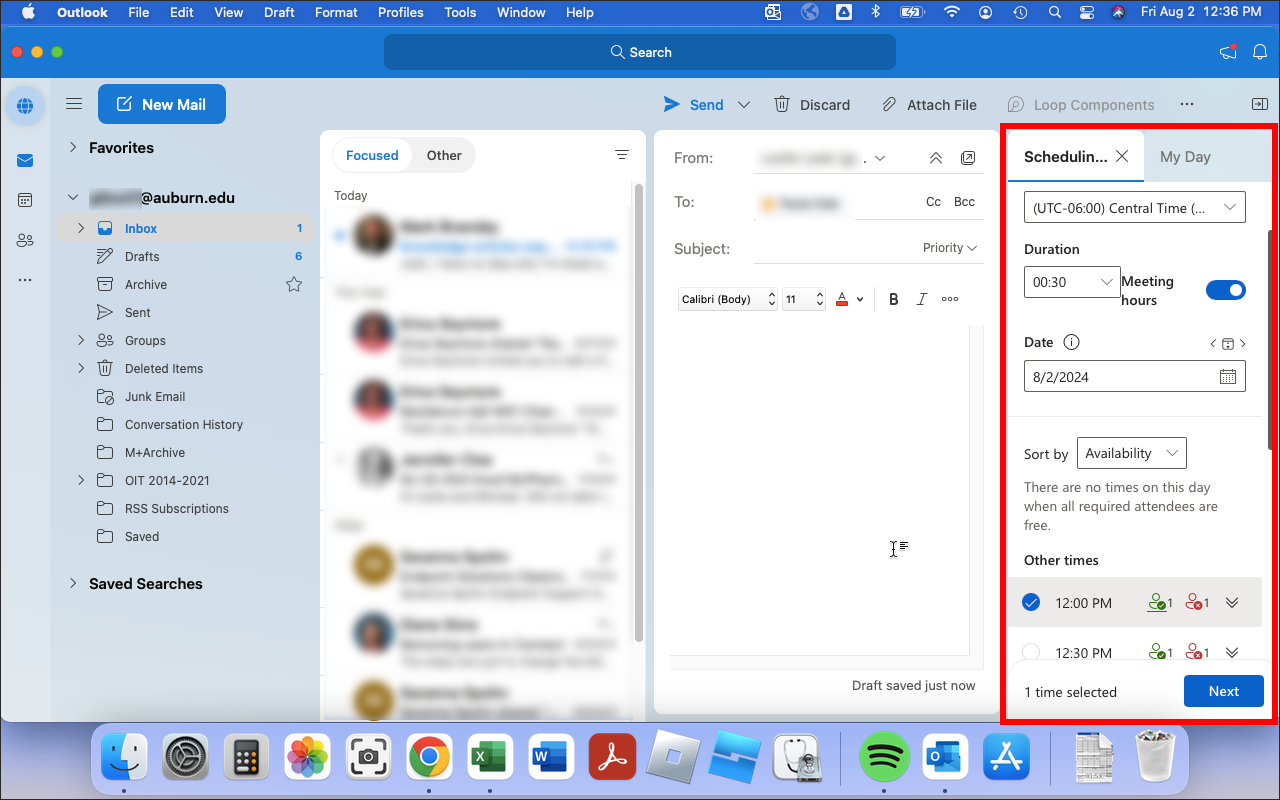Open the From account dropdown
Image resolution: width=1280 pixels, height=800 pixels.
coord(880,158)
